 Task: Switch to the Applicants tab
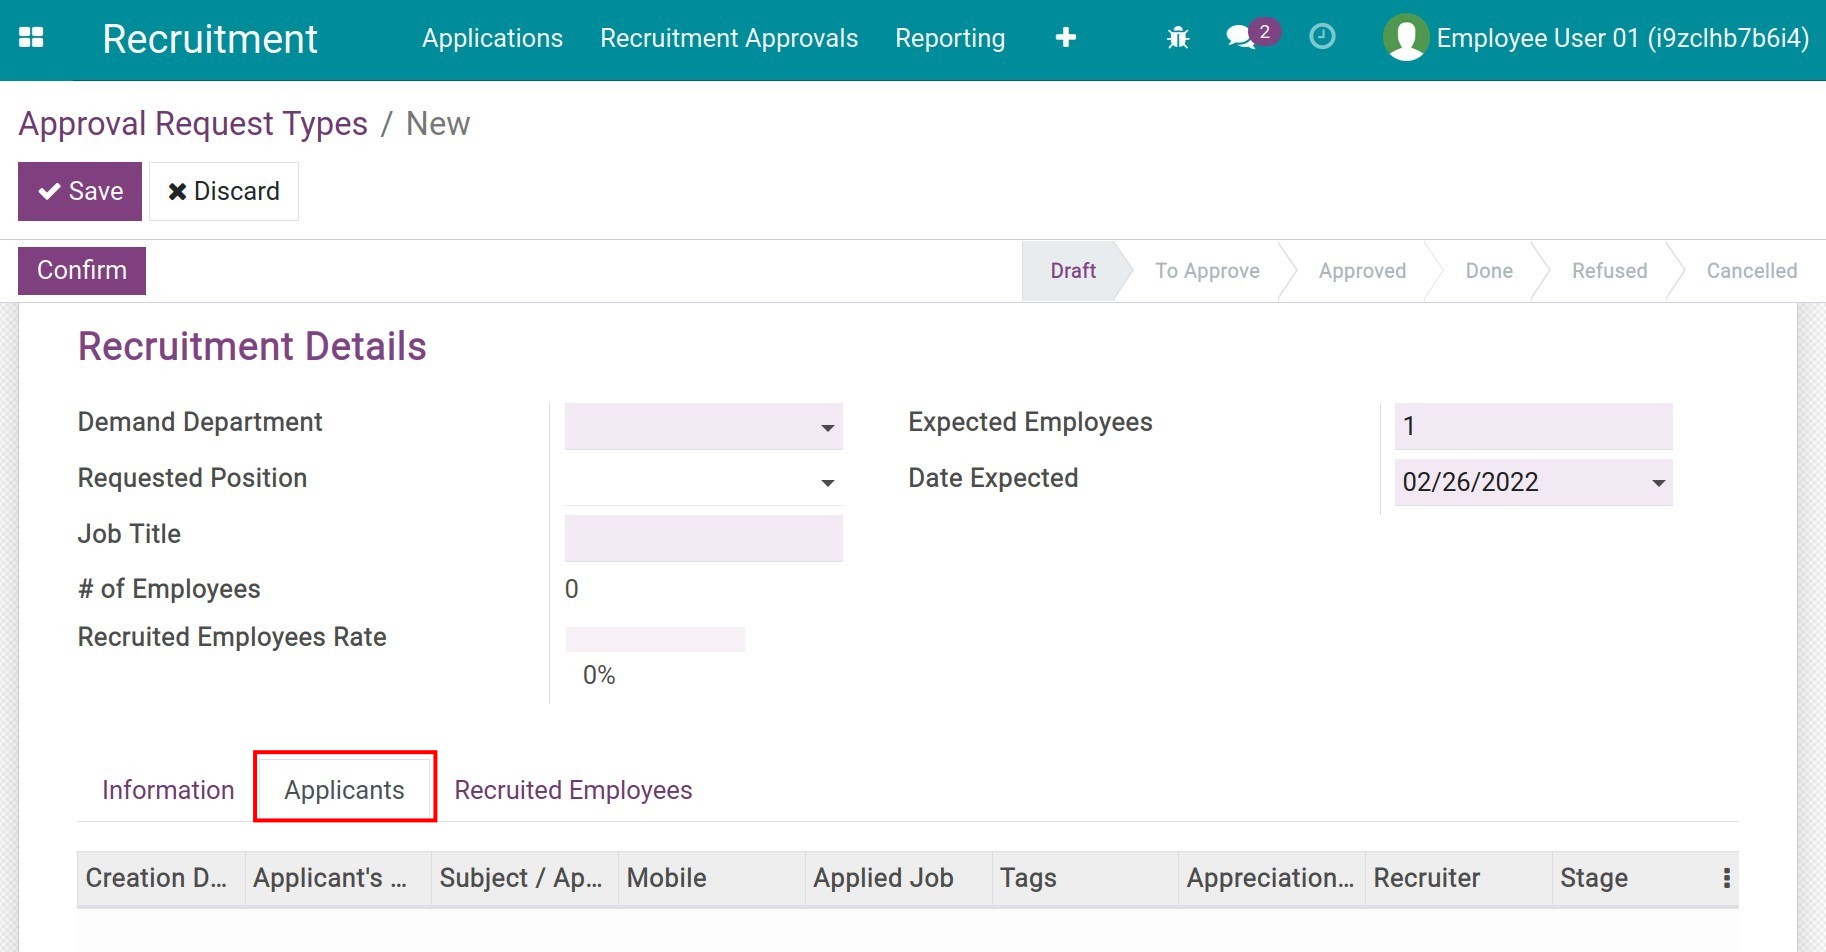344,789
